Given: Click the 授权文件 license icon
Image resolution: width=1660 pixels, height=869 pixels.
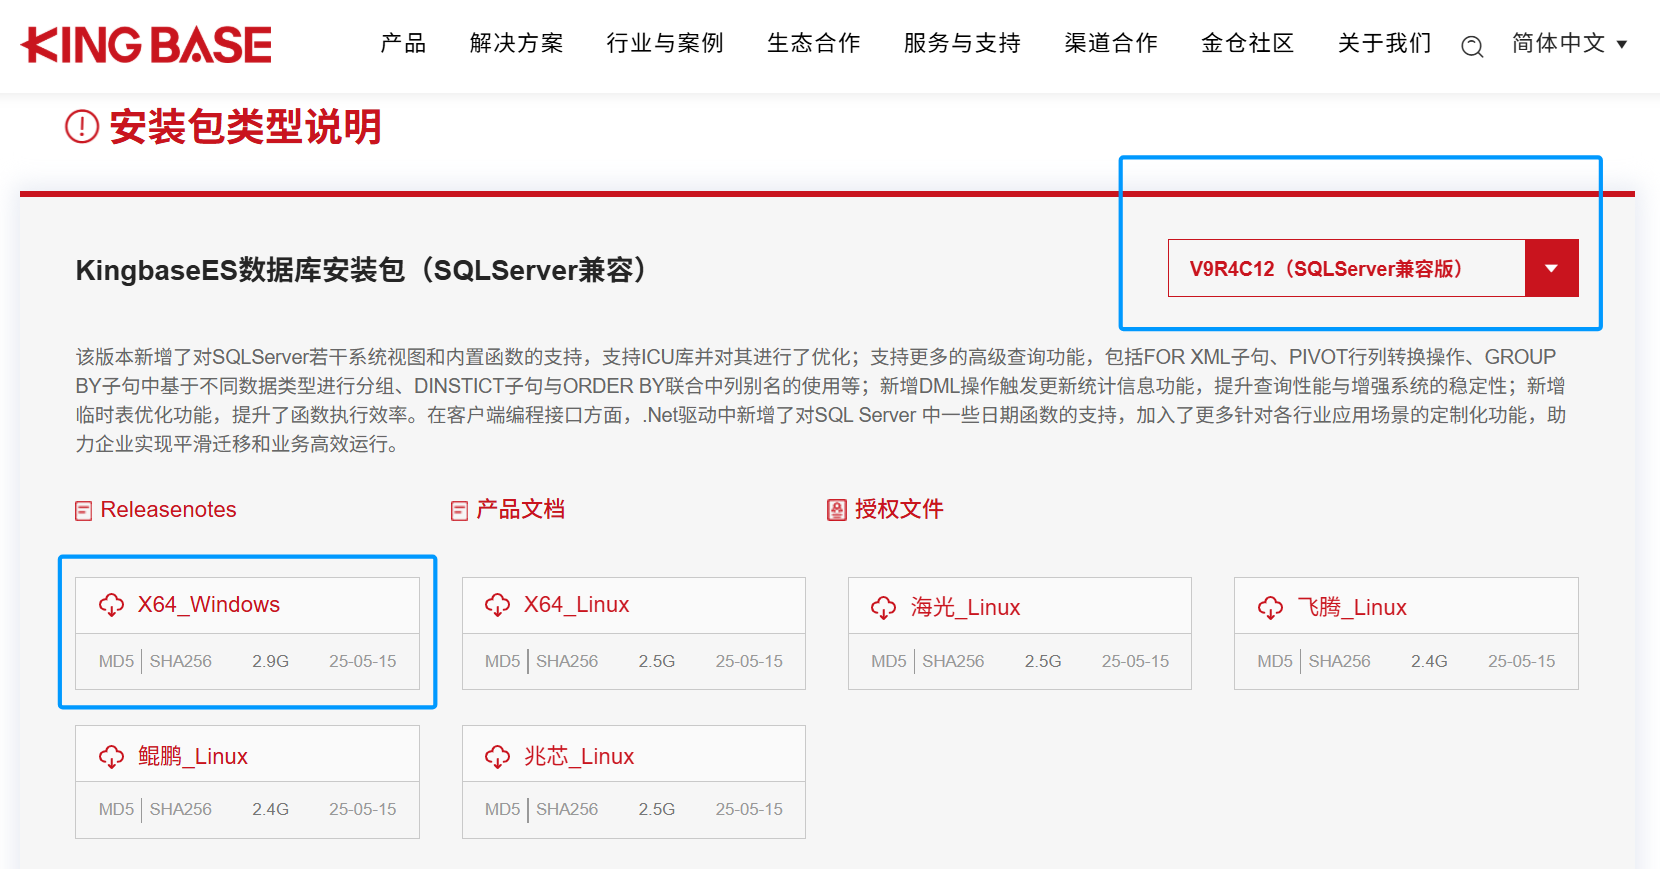Looking at the screenshot, I should point(837,511).
